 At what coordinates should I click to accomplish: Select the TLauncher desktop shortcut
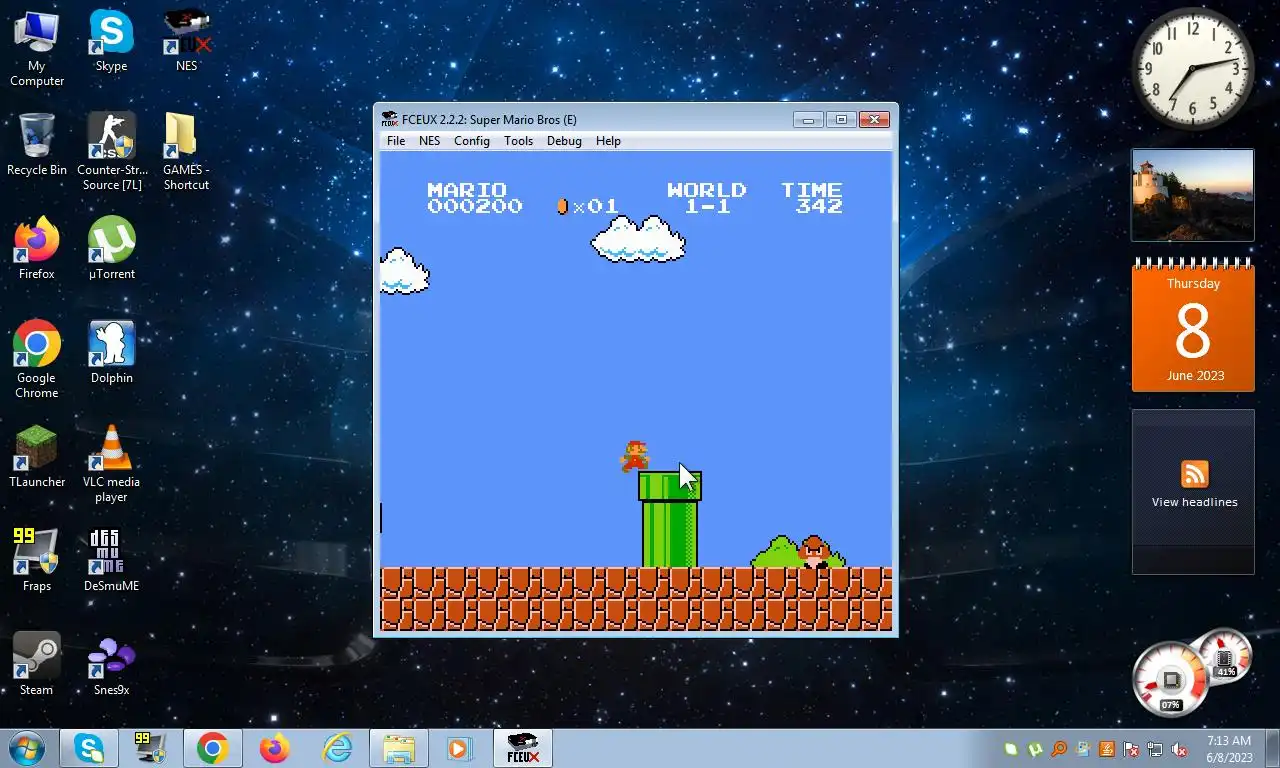click(x=37, y=457)
